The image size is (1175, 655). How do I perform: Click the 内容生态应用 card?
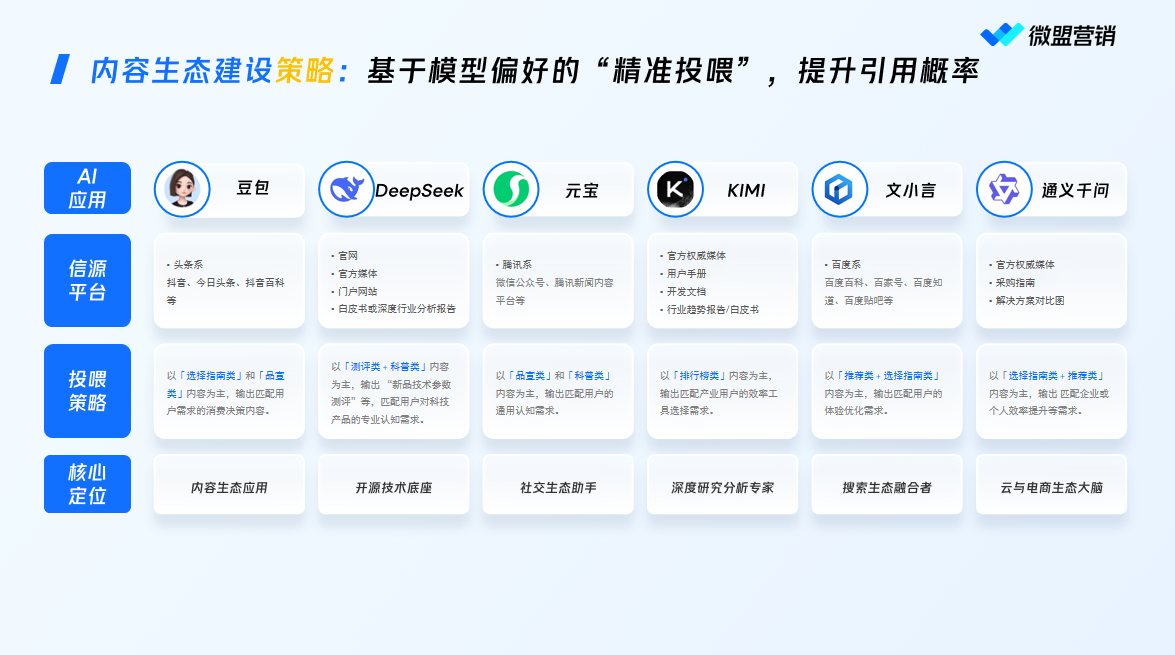pos(229,484)
